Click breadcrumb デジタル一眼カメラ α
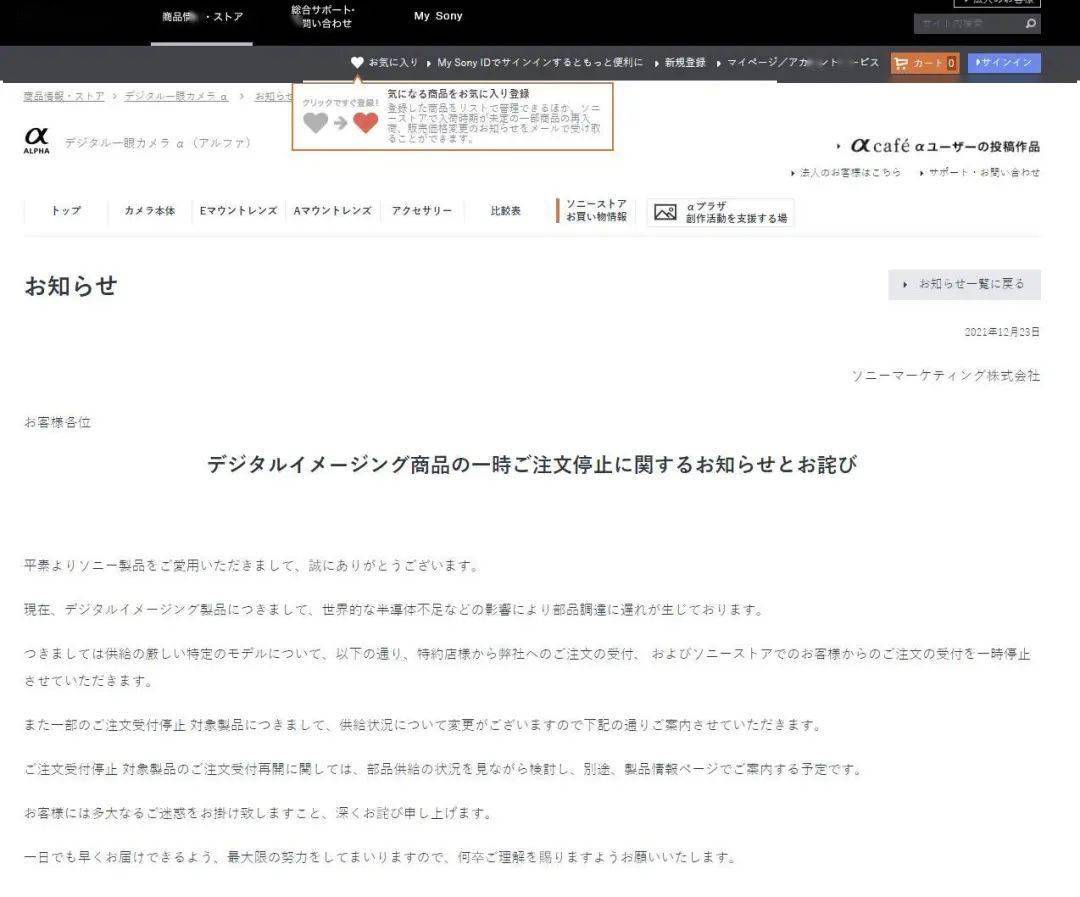 click(176, 96)
